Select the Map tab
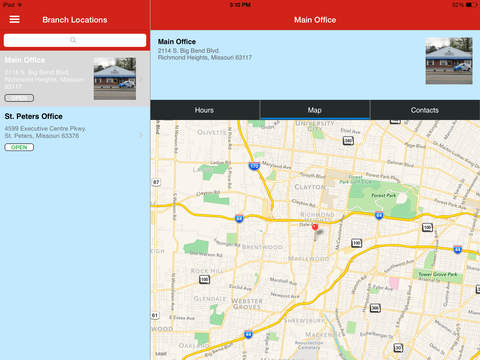480x360 pixels. tap(315, 110)
